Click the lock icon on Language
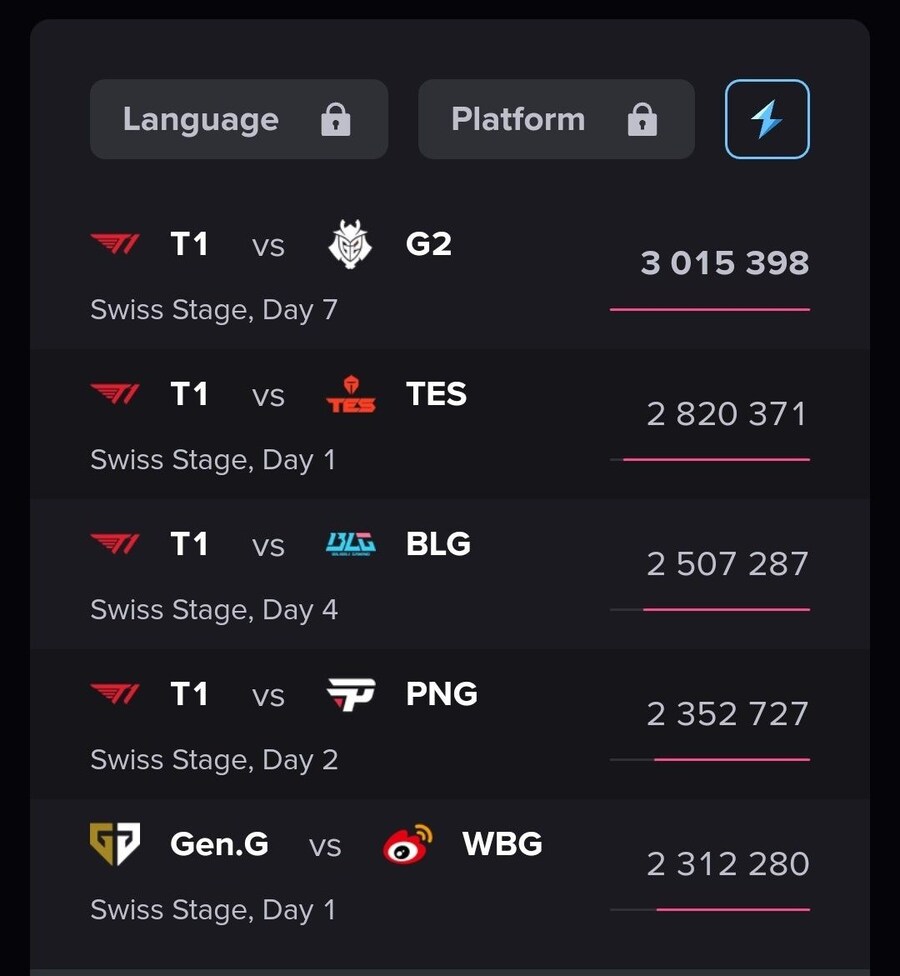 [335, 120]
